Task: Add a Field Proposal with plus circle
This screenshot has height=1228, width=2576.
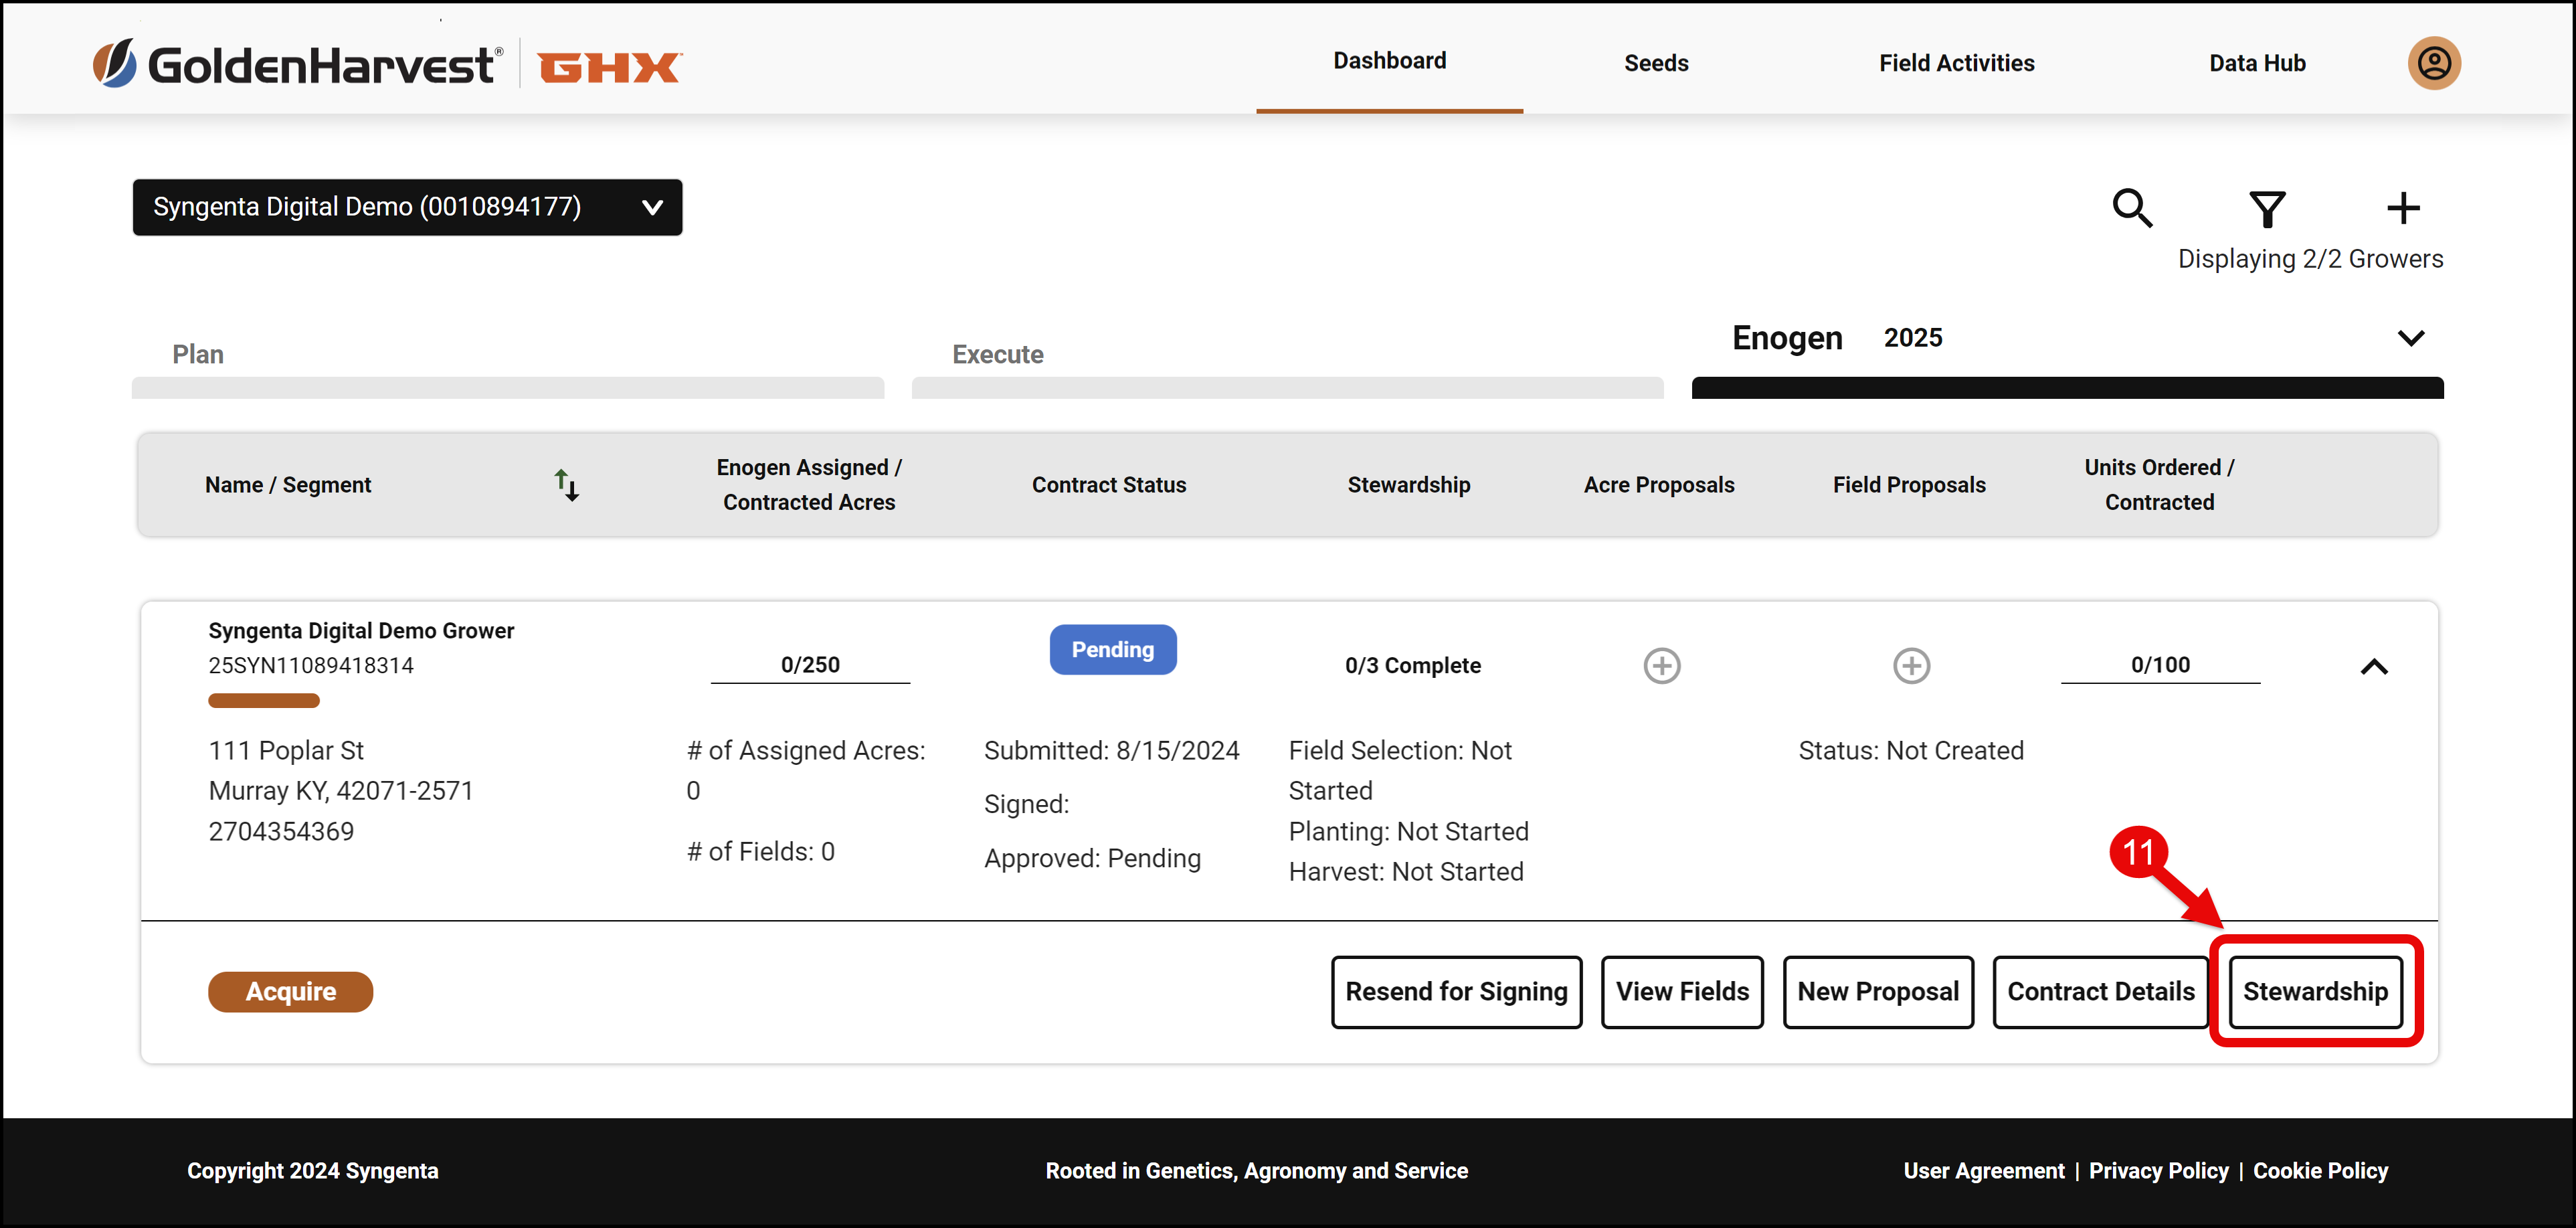Action: (x=1911, y=666)
